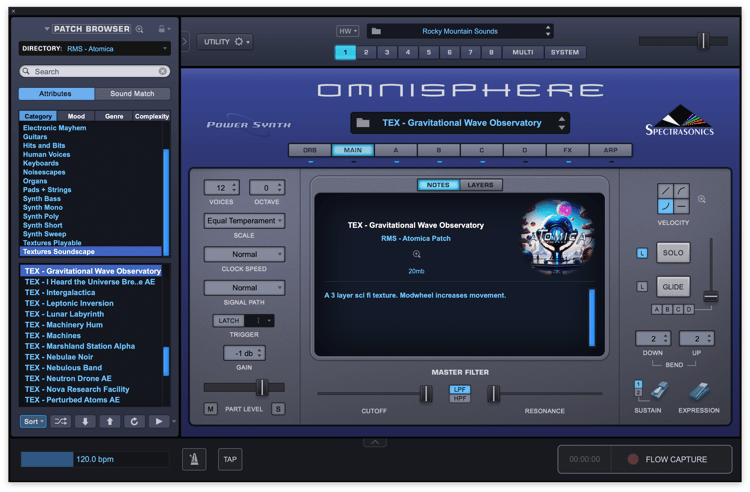Click the shuffle patches icon
The height and width of the screenshot is (492, 750).
point(61,421)
